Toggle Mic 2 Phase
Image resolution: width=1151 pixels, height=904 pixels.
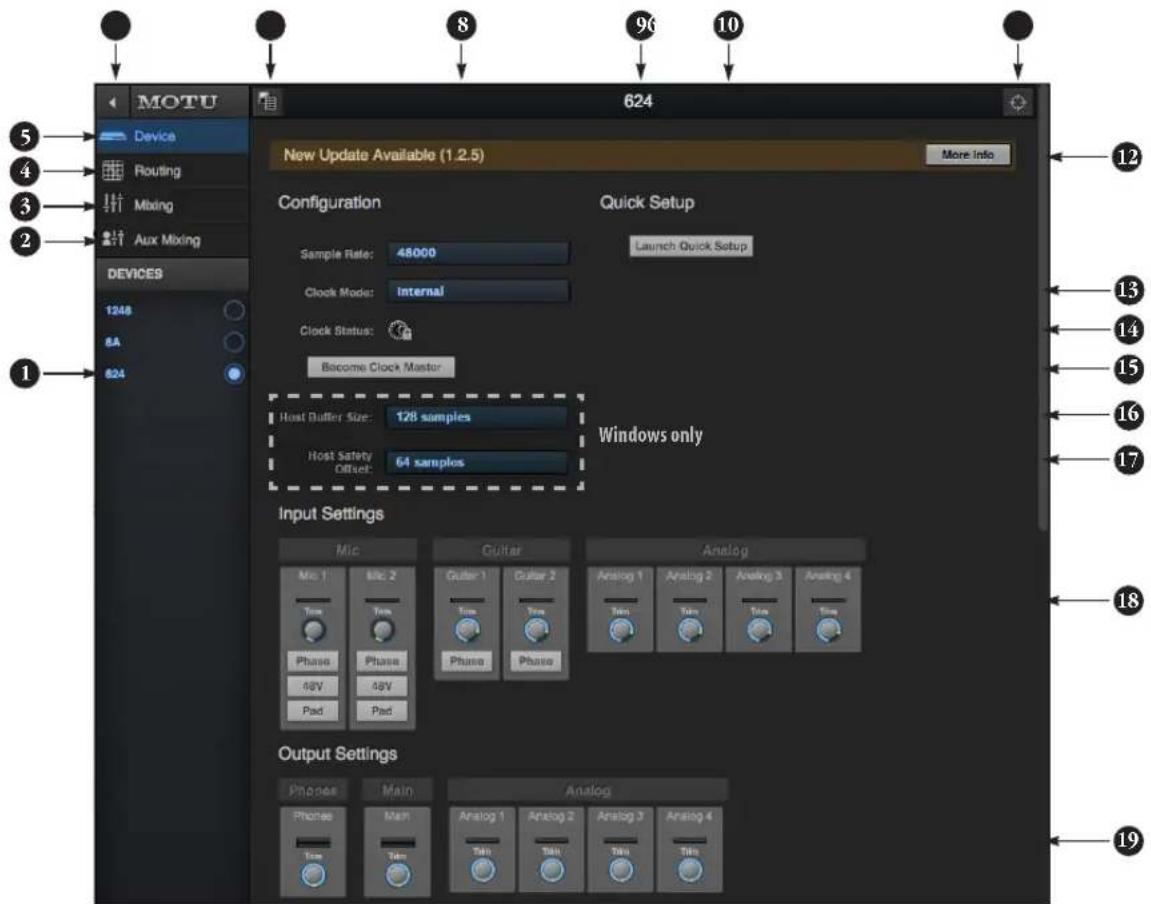click(382, 661)
